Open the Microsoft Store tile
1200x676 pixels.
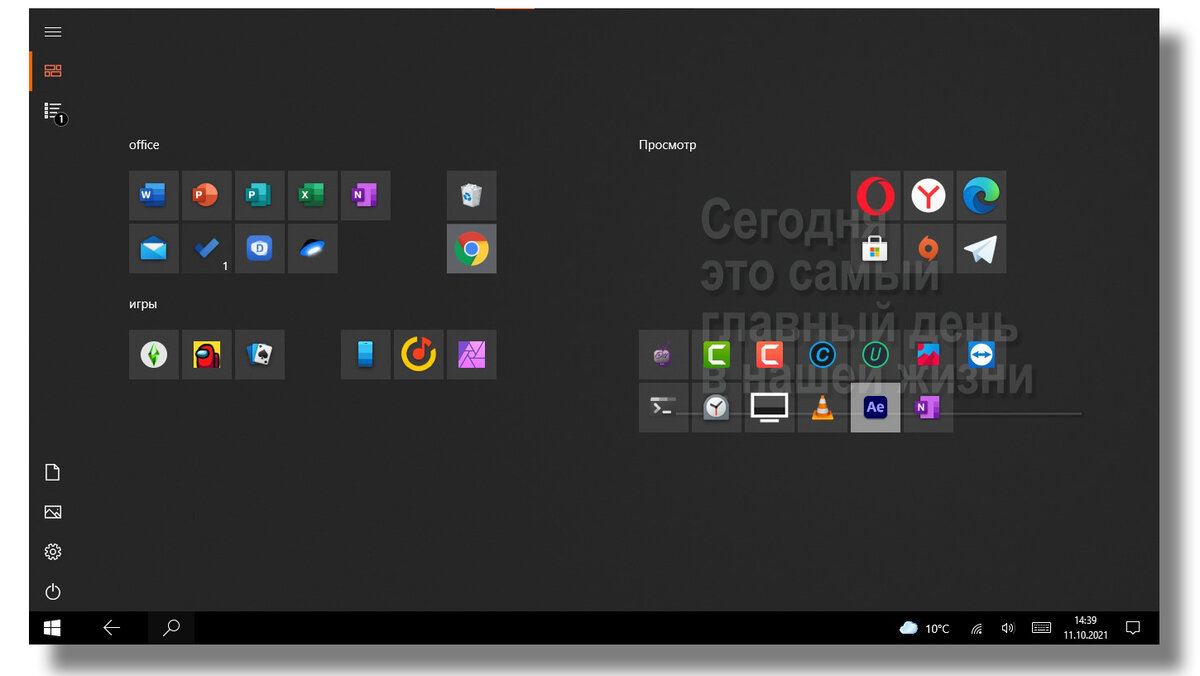[876, 248]
